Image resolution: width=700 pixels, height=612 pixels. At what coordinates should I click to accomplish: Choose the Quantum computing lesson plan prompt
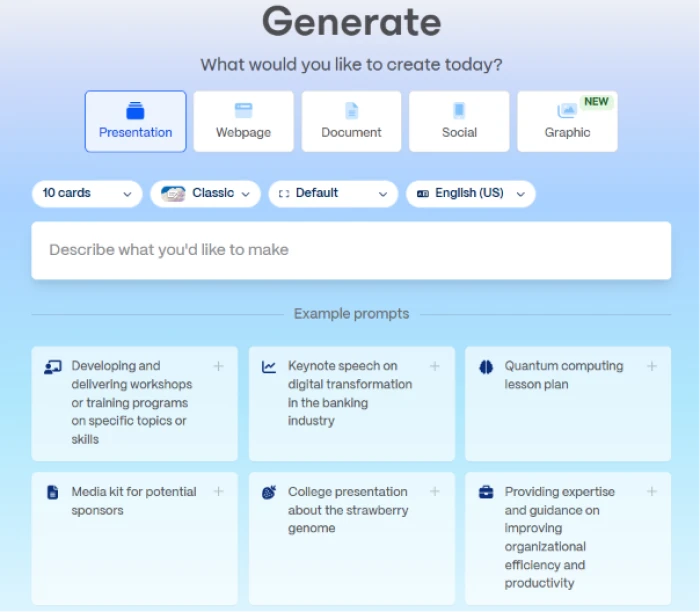[568, 404]
